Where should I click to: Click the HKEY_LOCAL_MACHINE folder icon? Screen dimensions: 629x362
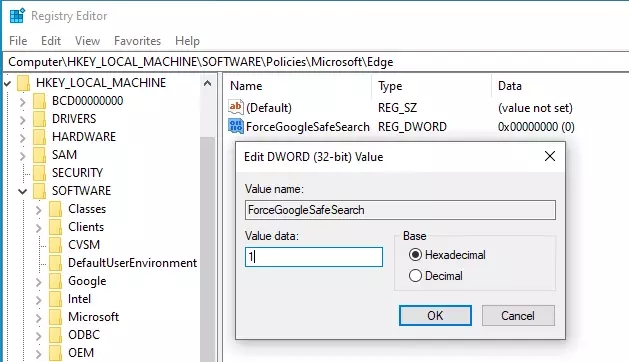(23, 83)
